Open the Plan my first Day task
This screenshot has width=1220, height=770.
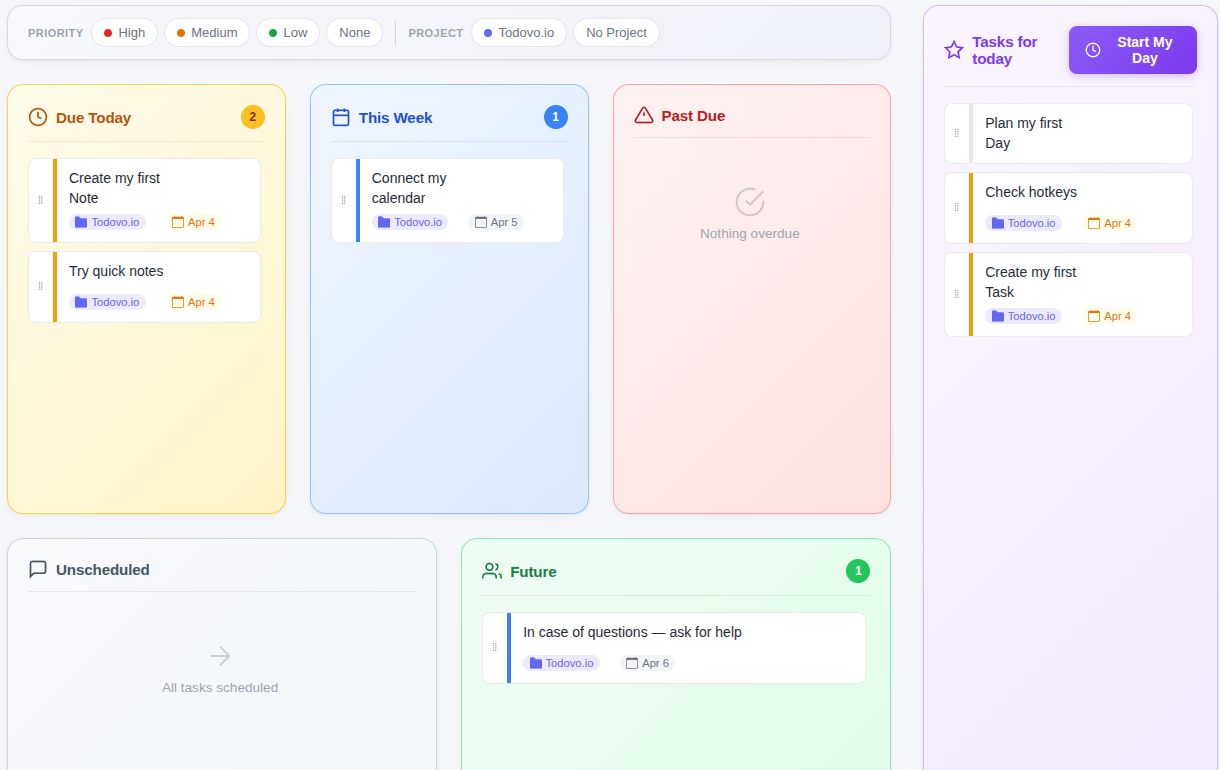click(1068, 133)
